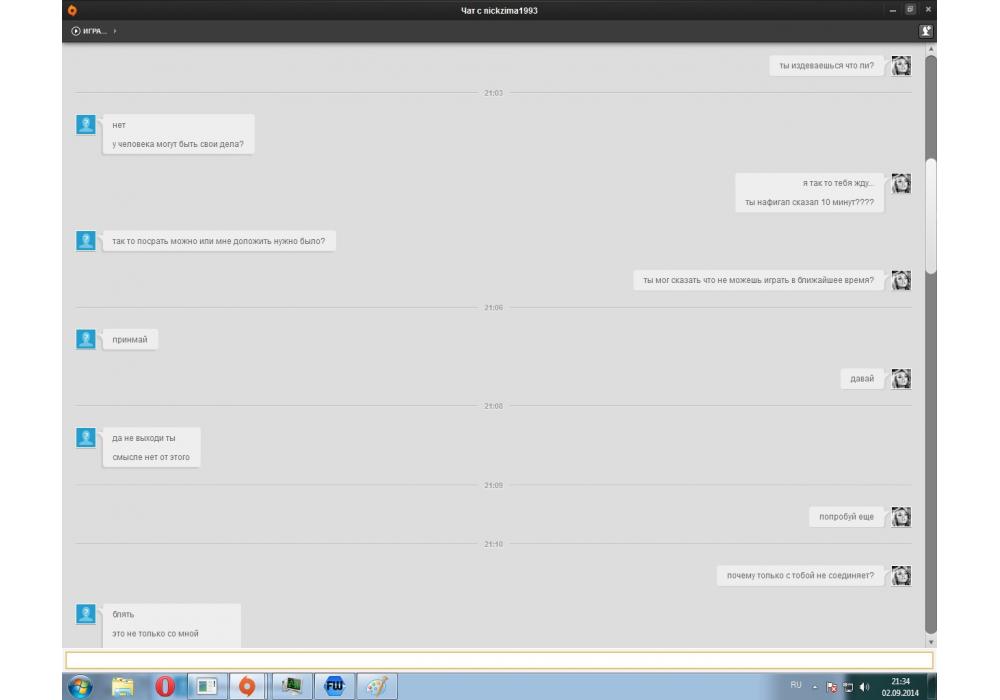
Task: Open the volume control in system tray
Action: click(864, 687)
